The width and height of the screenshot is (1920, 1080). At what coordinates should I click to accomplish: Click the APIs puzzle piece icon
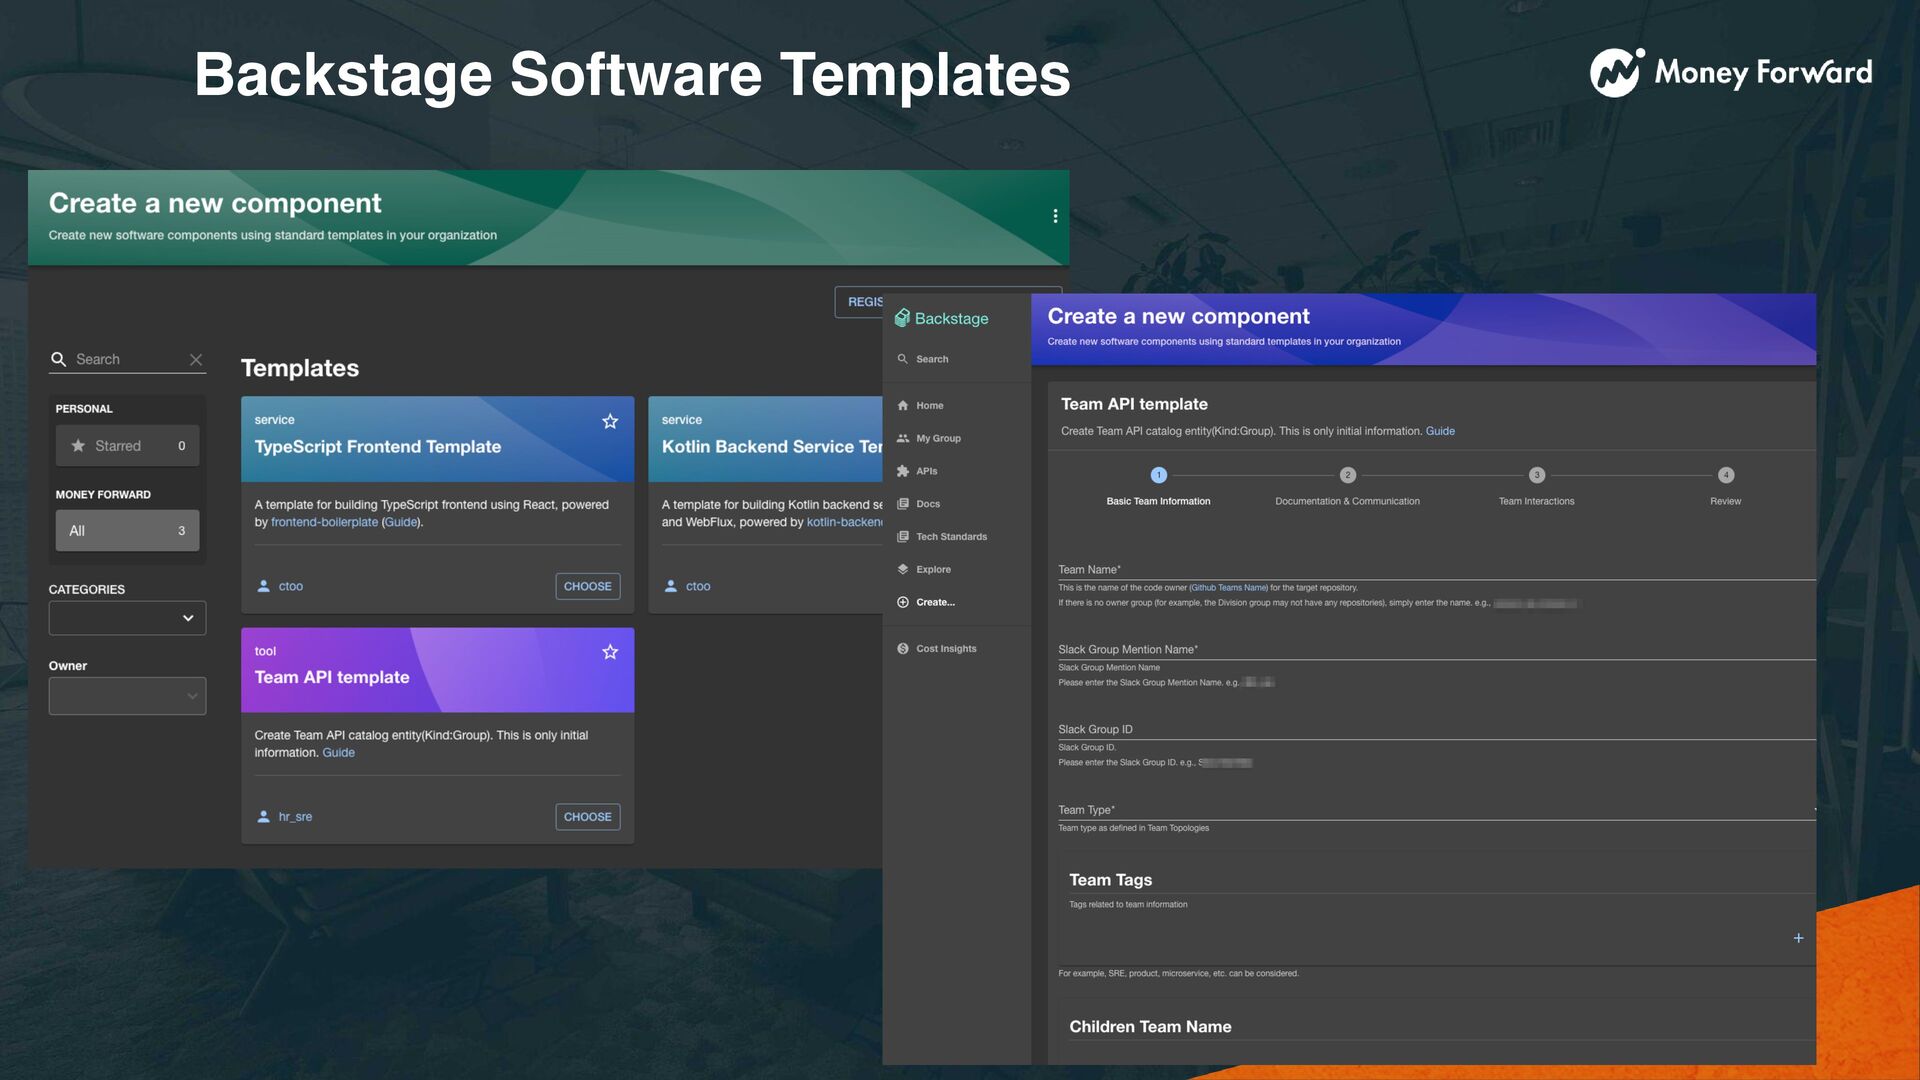pyautogui.click(x=903, y=471)
